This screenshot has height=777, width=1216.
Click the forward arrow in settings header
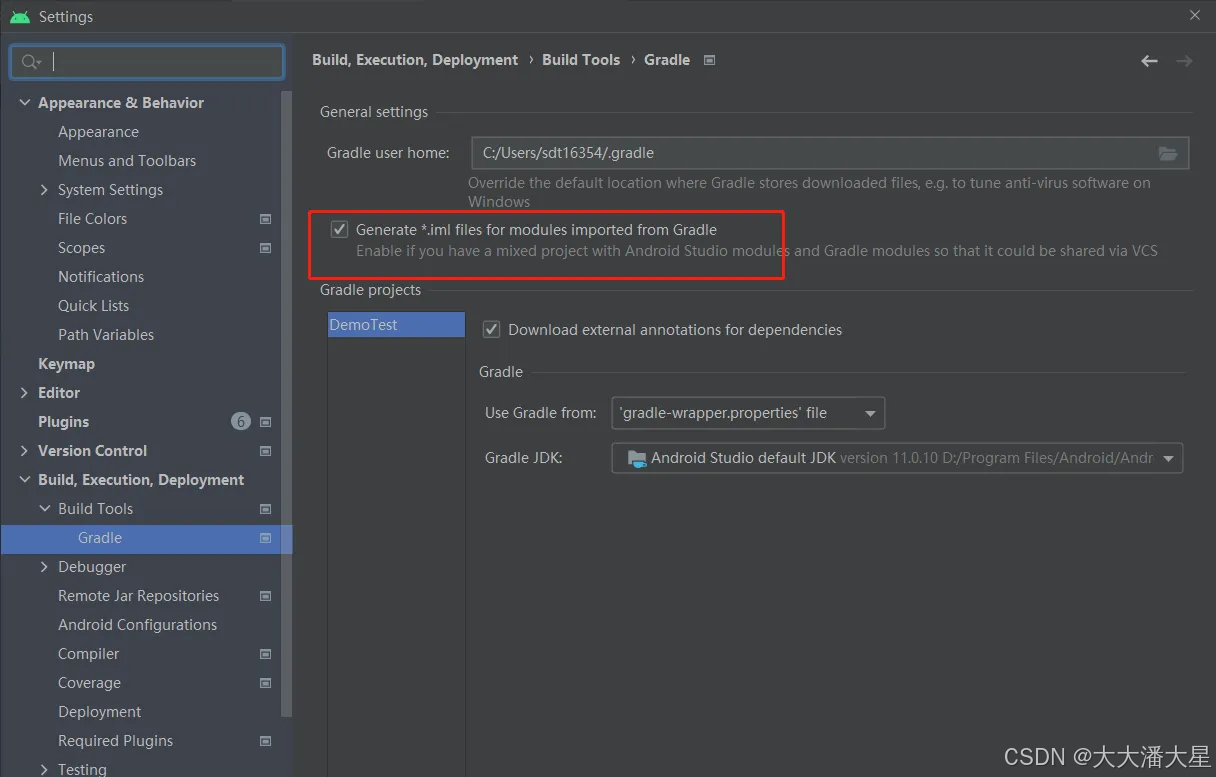pyautogui.click(x=1184, y=61)
